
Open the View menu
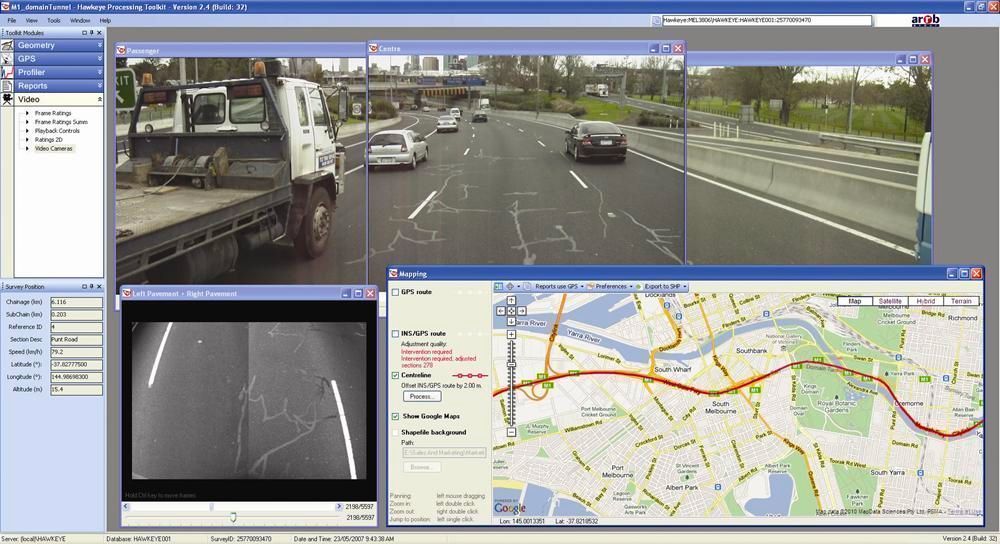tap(31, 20)
